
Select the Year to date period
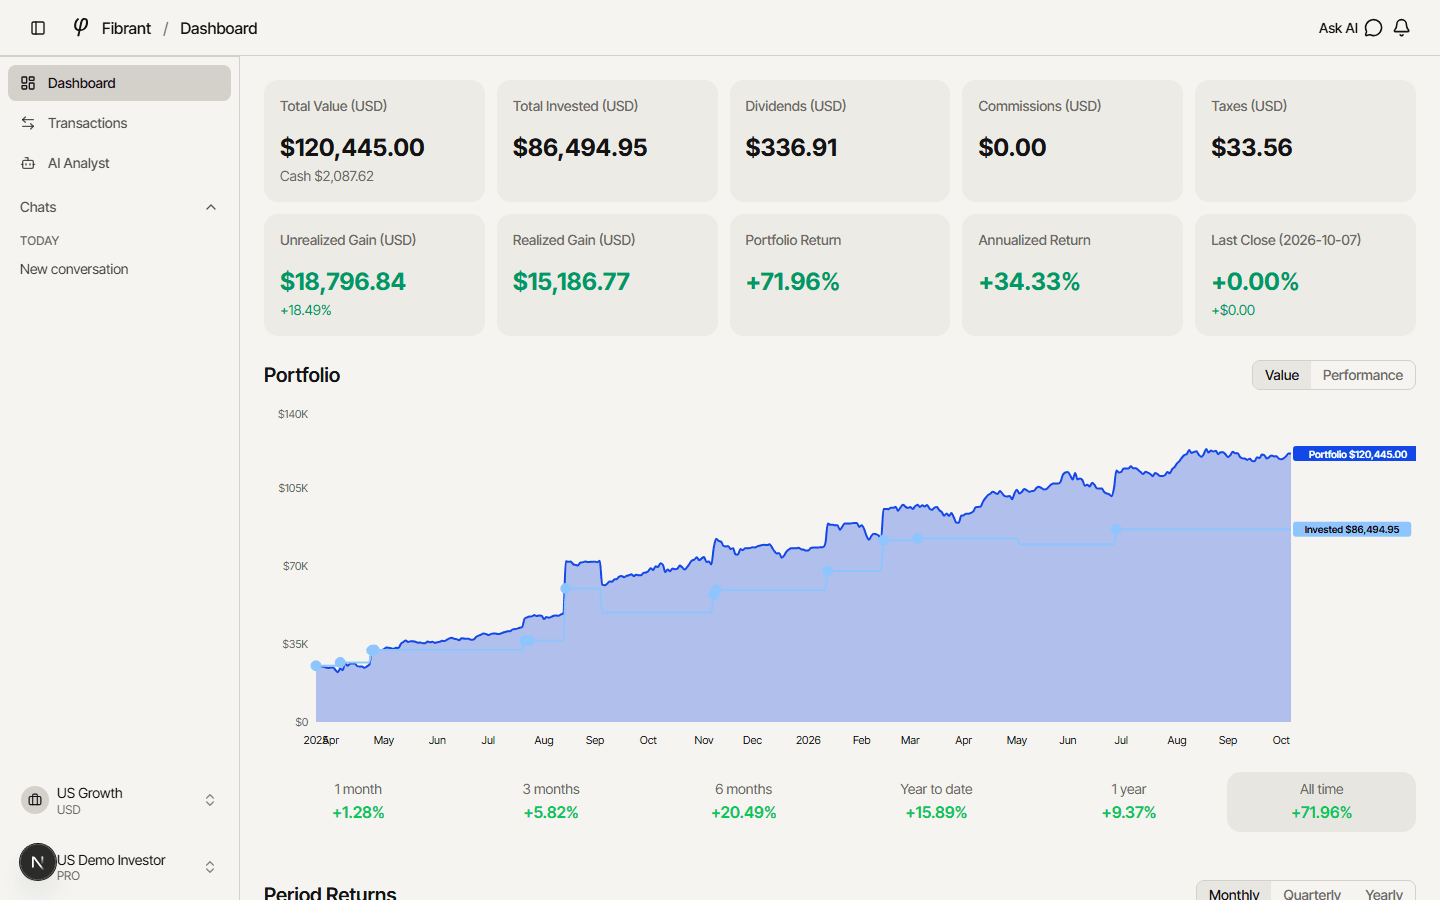pyautogui.click(x=936, y=801)
